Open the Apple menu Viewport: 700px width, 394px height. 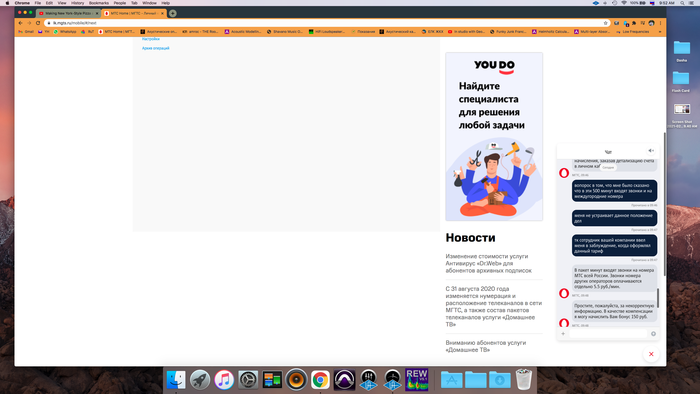8,3
